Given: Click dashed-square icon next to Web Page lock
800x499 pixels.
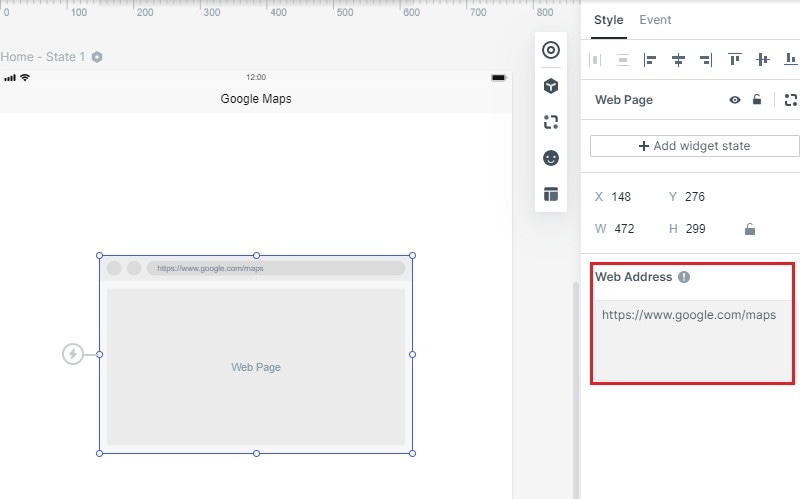Looking at the screenshot, I should [x=791, y=100].
